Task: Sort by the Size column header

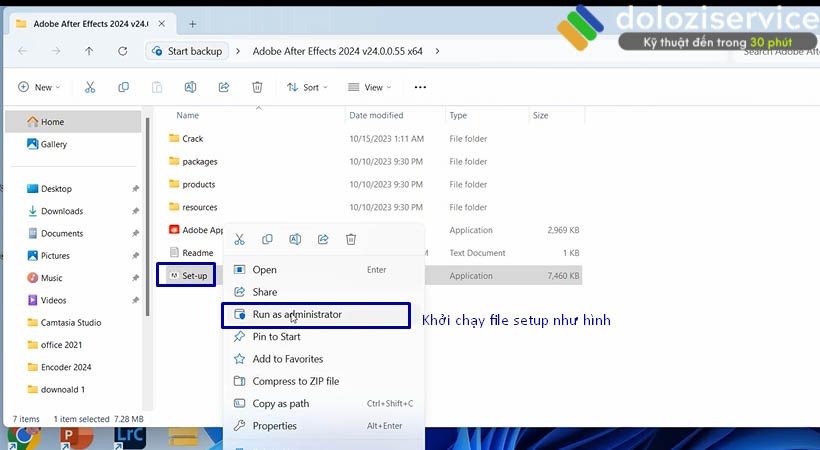Action: [540, 116]
